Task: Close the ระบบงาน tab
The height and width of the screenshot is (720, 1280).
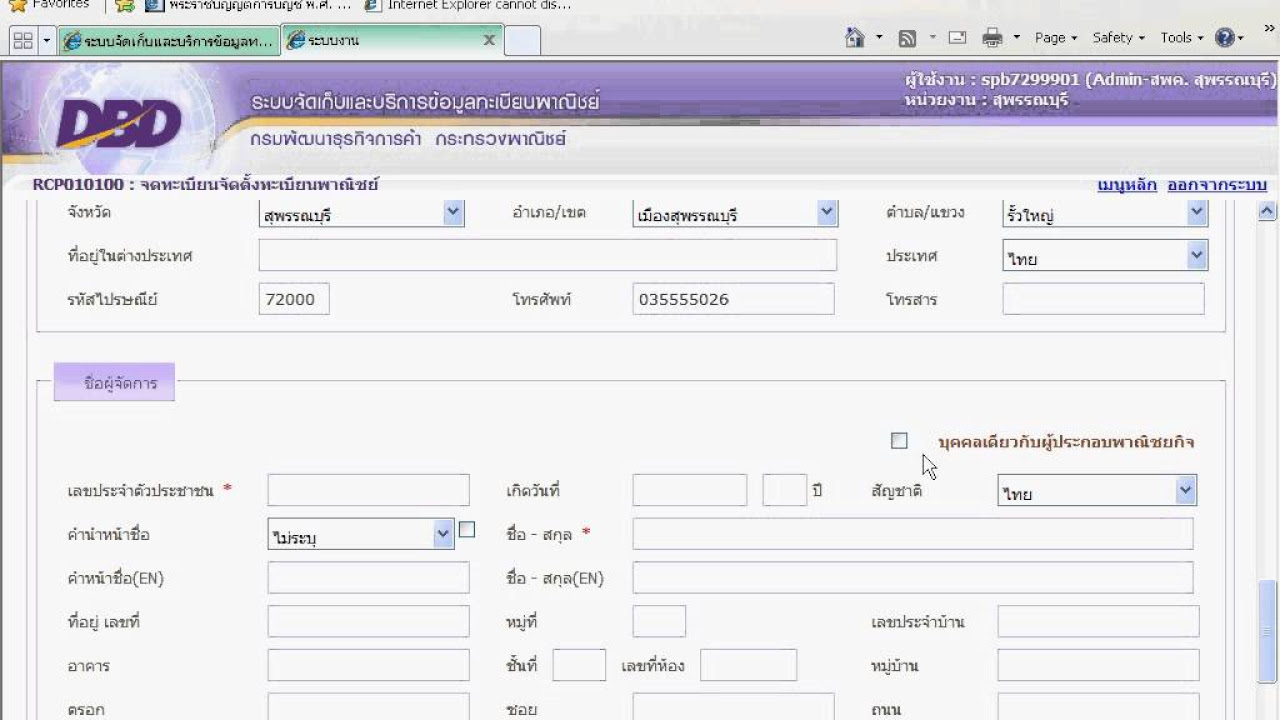Action: [489, 40]
